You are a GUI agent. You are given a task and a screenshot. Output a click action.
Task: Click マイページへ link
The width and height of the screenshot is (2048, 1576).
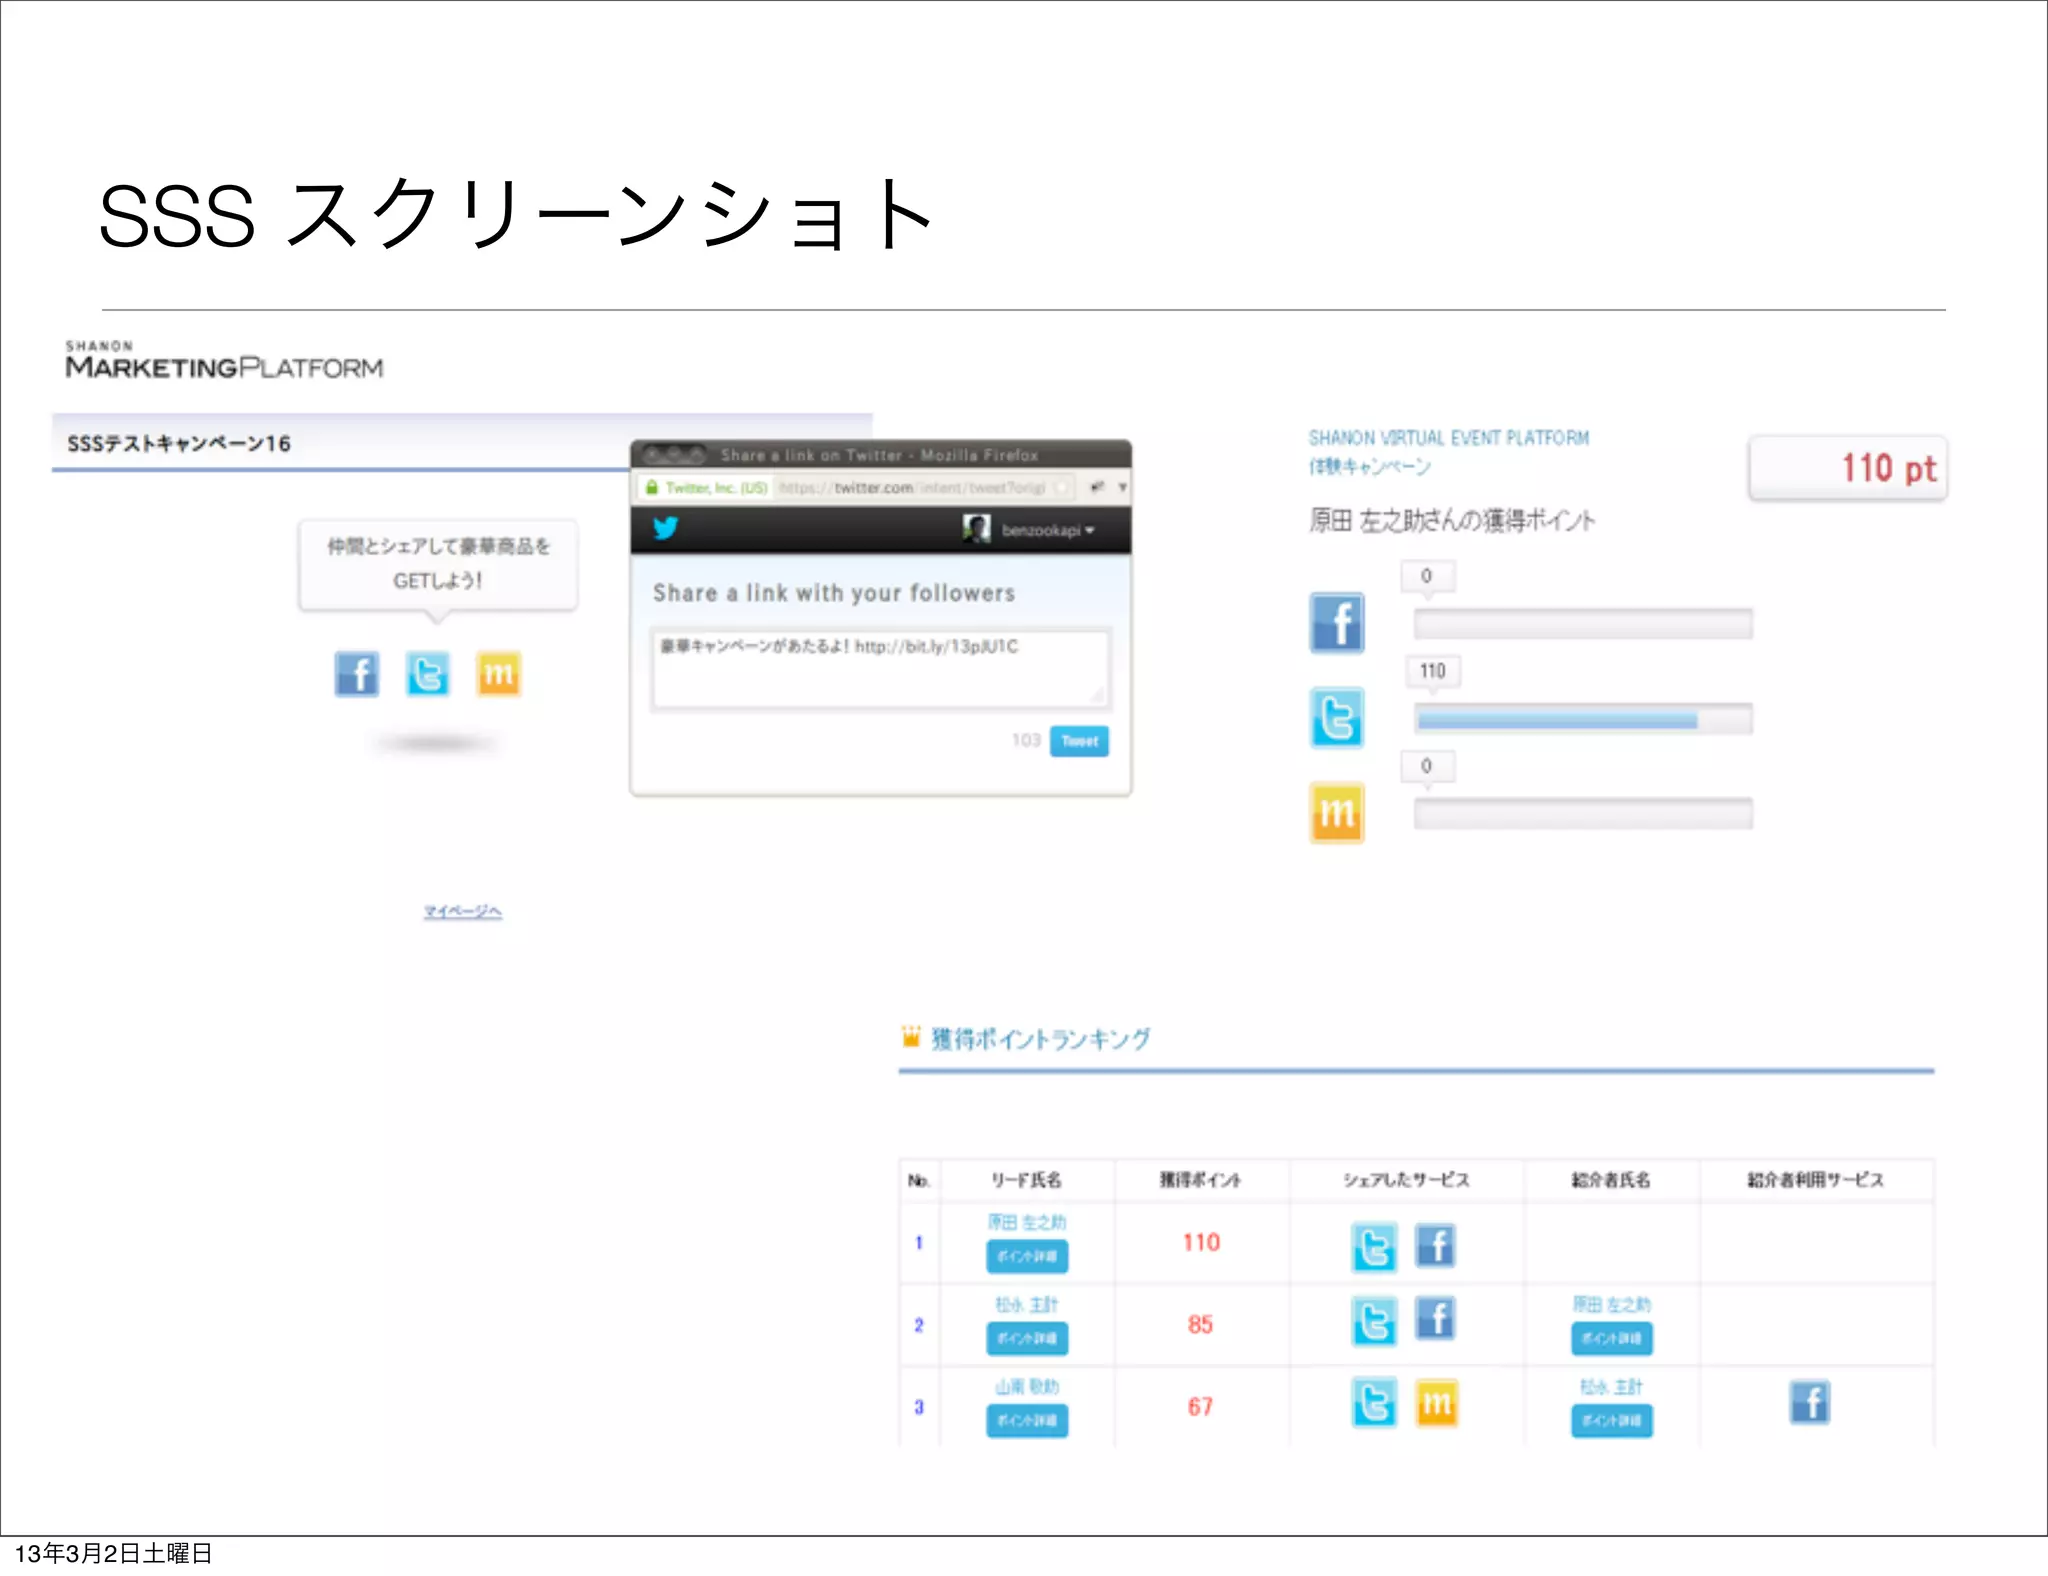point(462,911)
